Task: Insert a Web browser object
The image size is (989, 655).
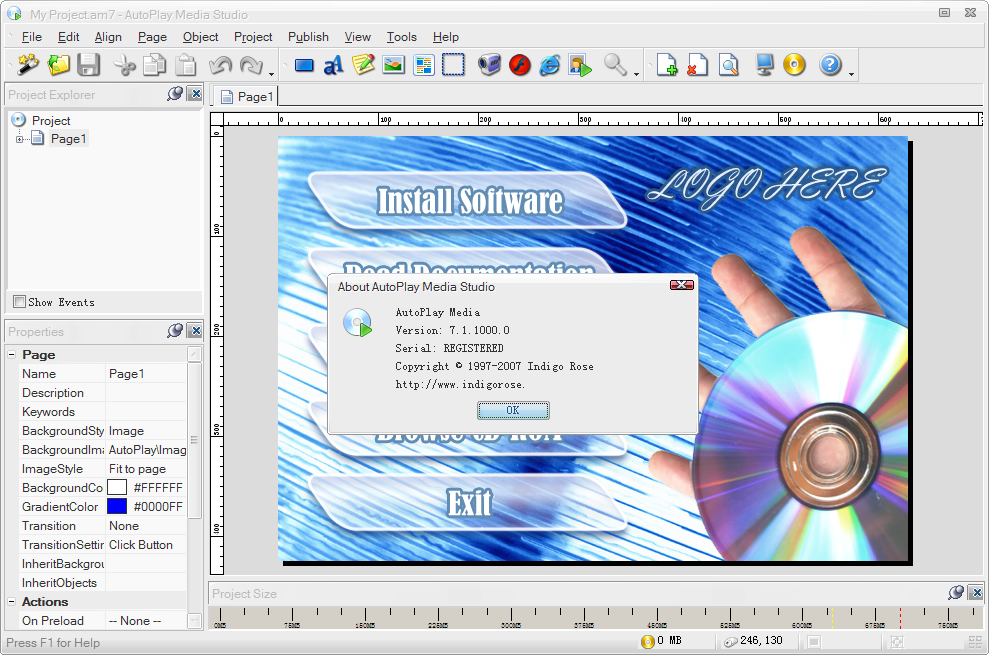Action: (x=550, y=64)
